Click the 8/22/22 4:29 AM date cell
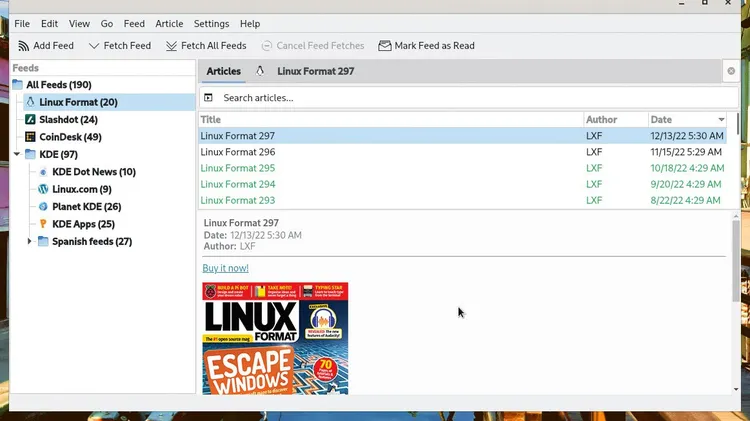 click(685, 200)
